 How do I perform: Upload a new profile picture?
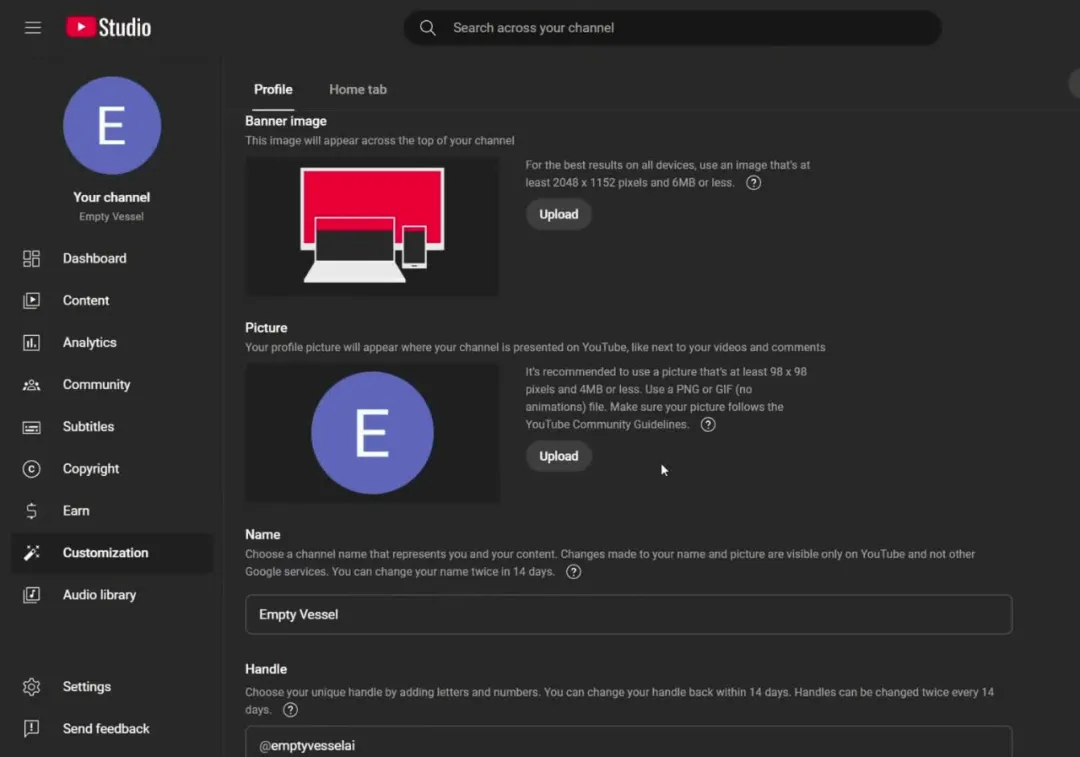point(558,457)
